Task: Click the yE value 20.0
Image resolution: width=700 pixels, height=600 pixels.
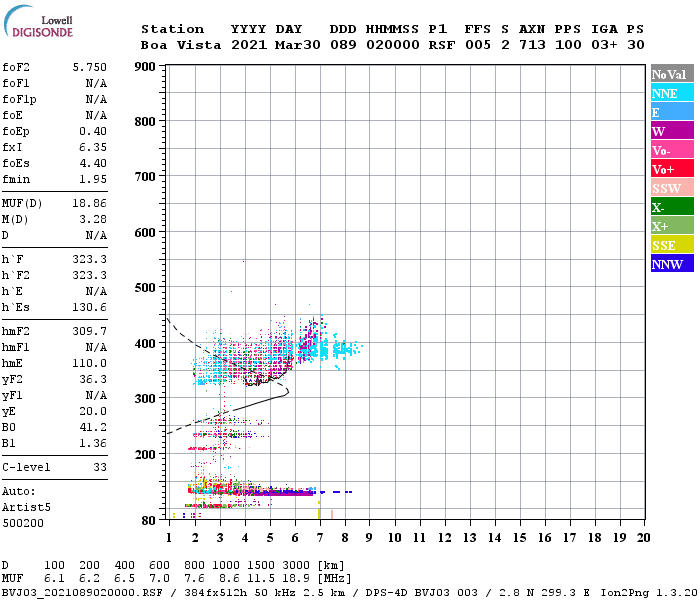Action: click(x=93, y=411)
